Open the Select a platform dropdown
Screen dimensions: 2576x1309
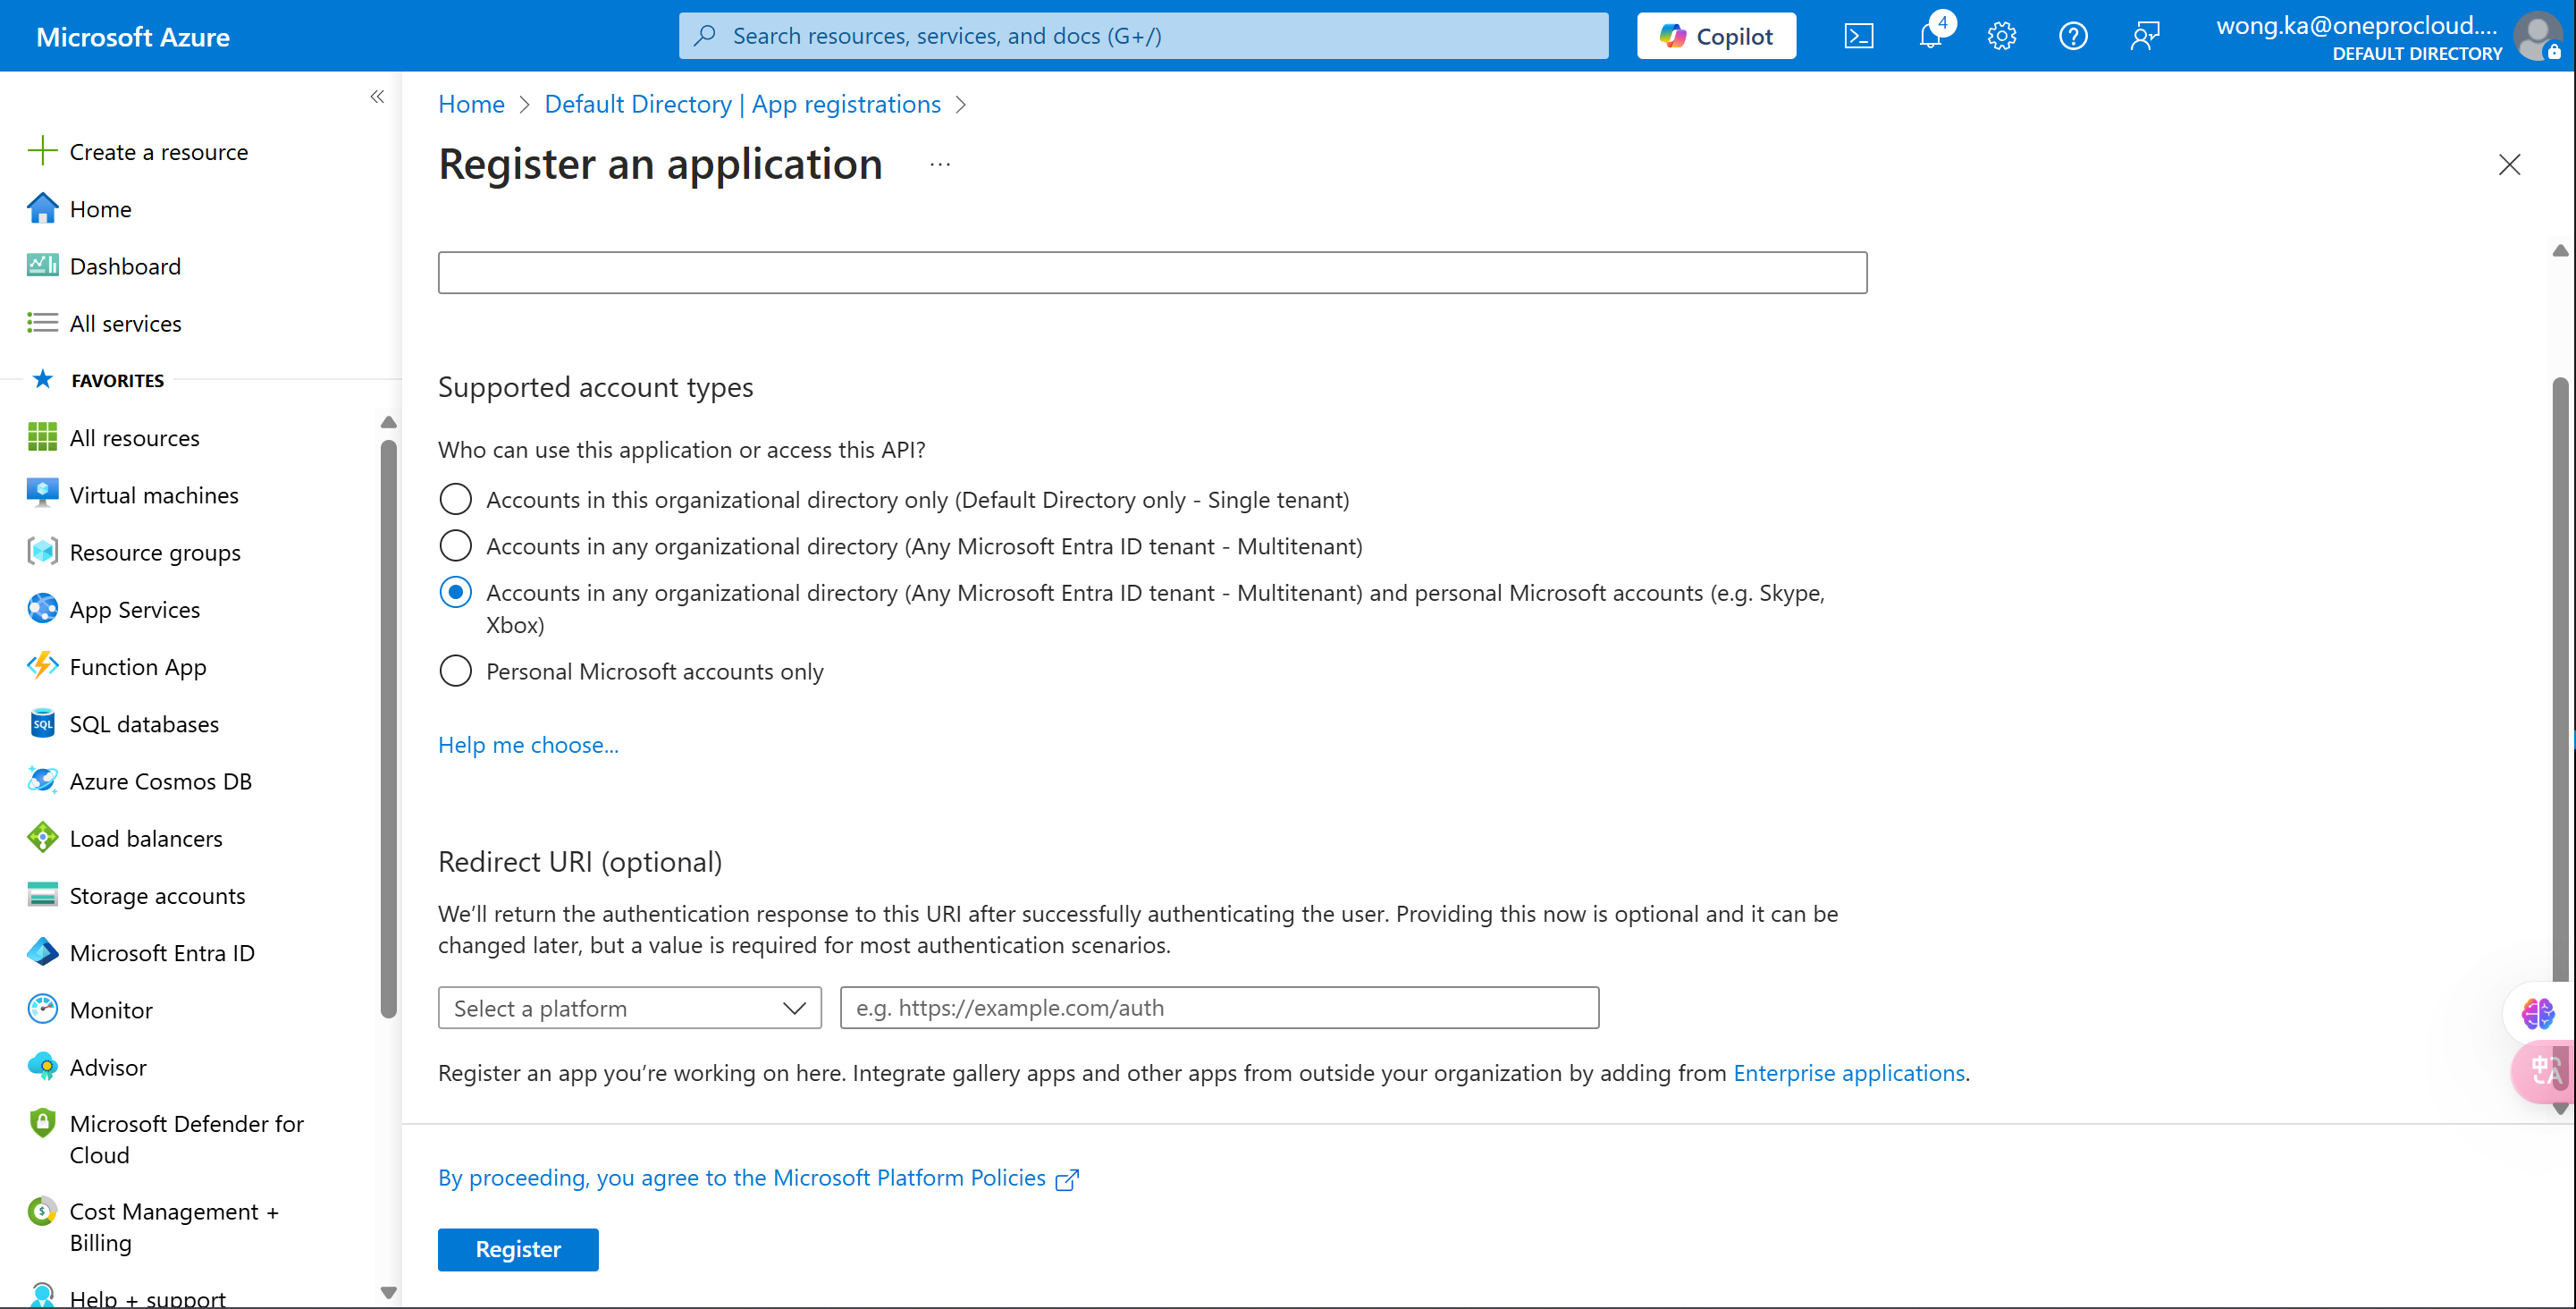[629, 1008]
